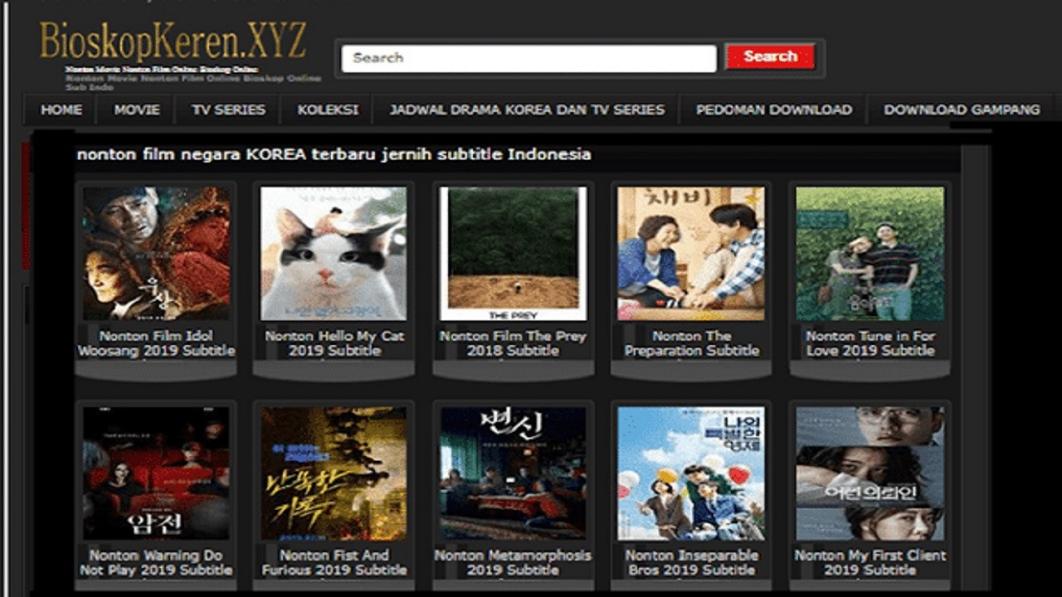Open JADWAL DRAMA KOREA DAN TV SERIES
The width and height of the screenshot is (1062, 597).
pyautogui.click(x=525, y=111)
